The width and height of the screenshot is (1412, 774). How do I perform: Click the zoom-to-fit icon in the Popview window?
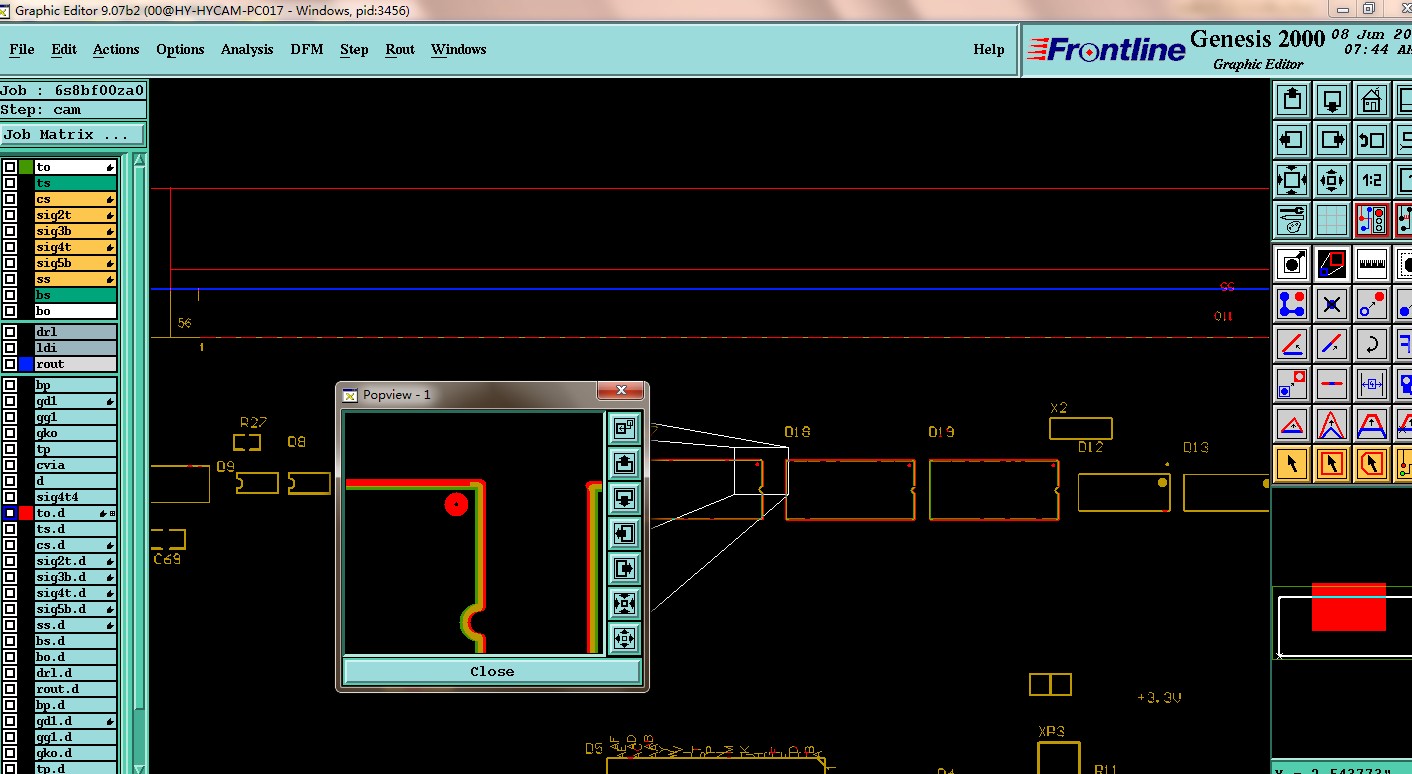tap(624, 604)
